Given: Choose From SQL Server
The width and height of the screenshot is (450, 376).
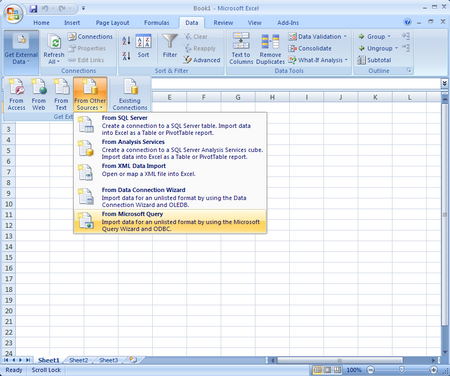Looking at the screenshot, I should coord(170,125).
